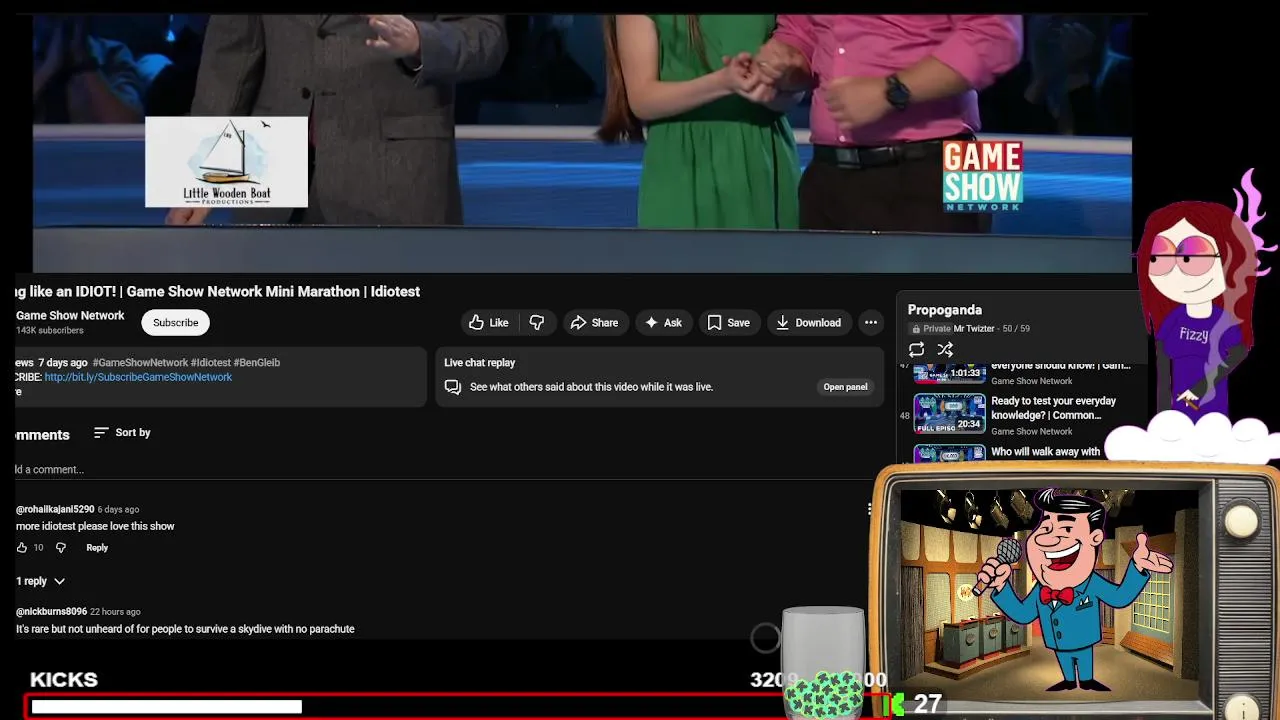1280x720 pixels.
Task: Open @nickburns8096 profile
Action: click(x=51, y=612)
